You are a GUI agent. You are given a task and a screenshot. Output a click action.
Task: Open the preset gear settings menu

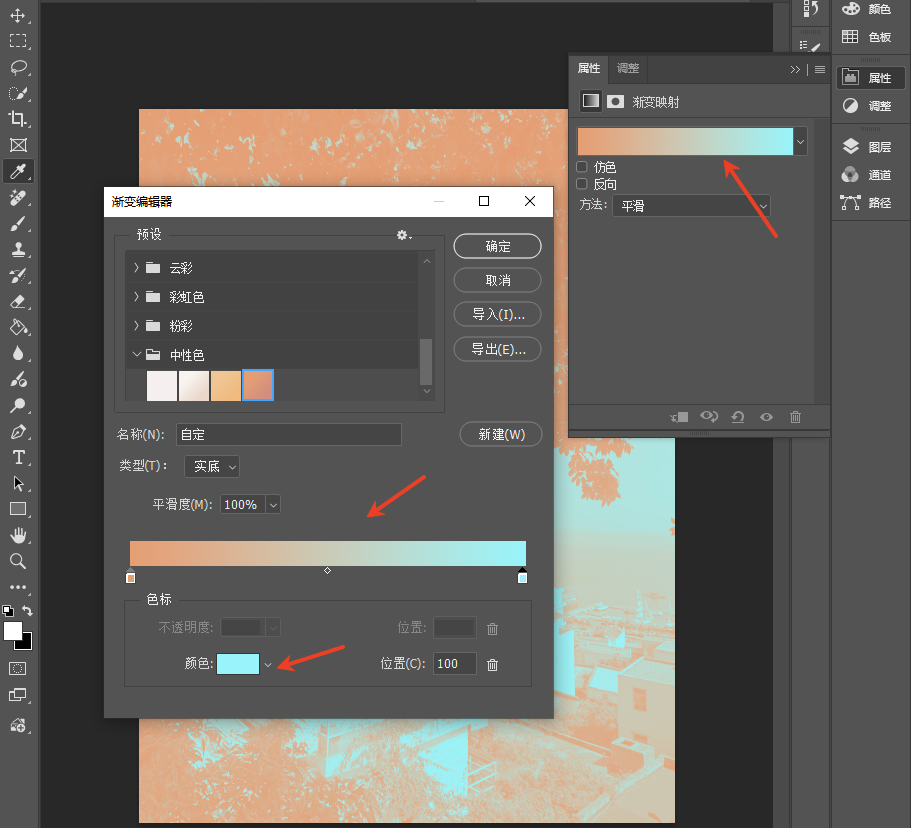point(403,235)
